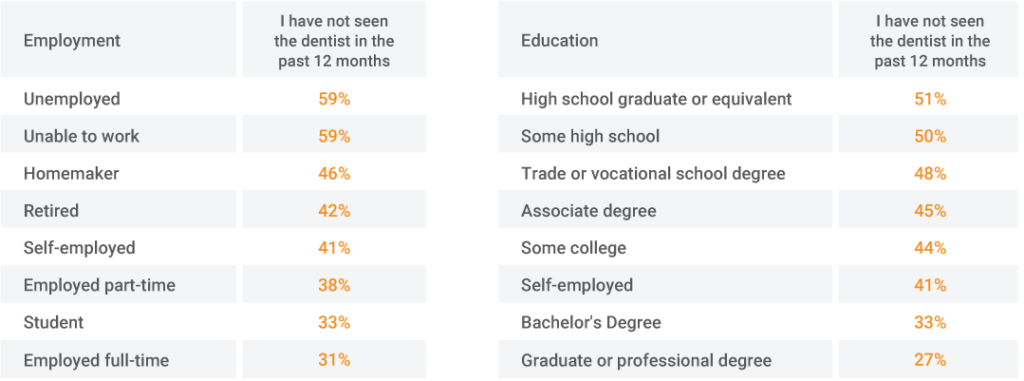Select High school graduate or equivalent
1024x381 pixels.
656,99
